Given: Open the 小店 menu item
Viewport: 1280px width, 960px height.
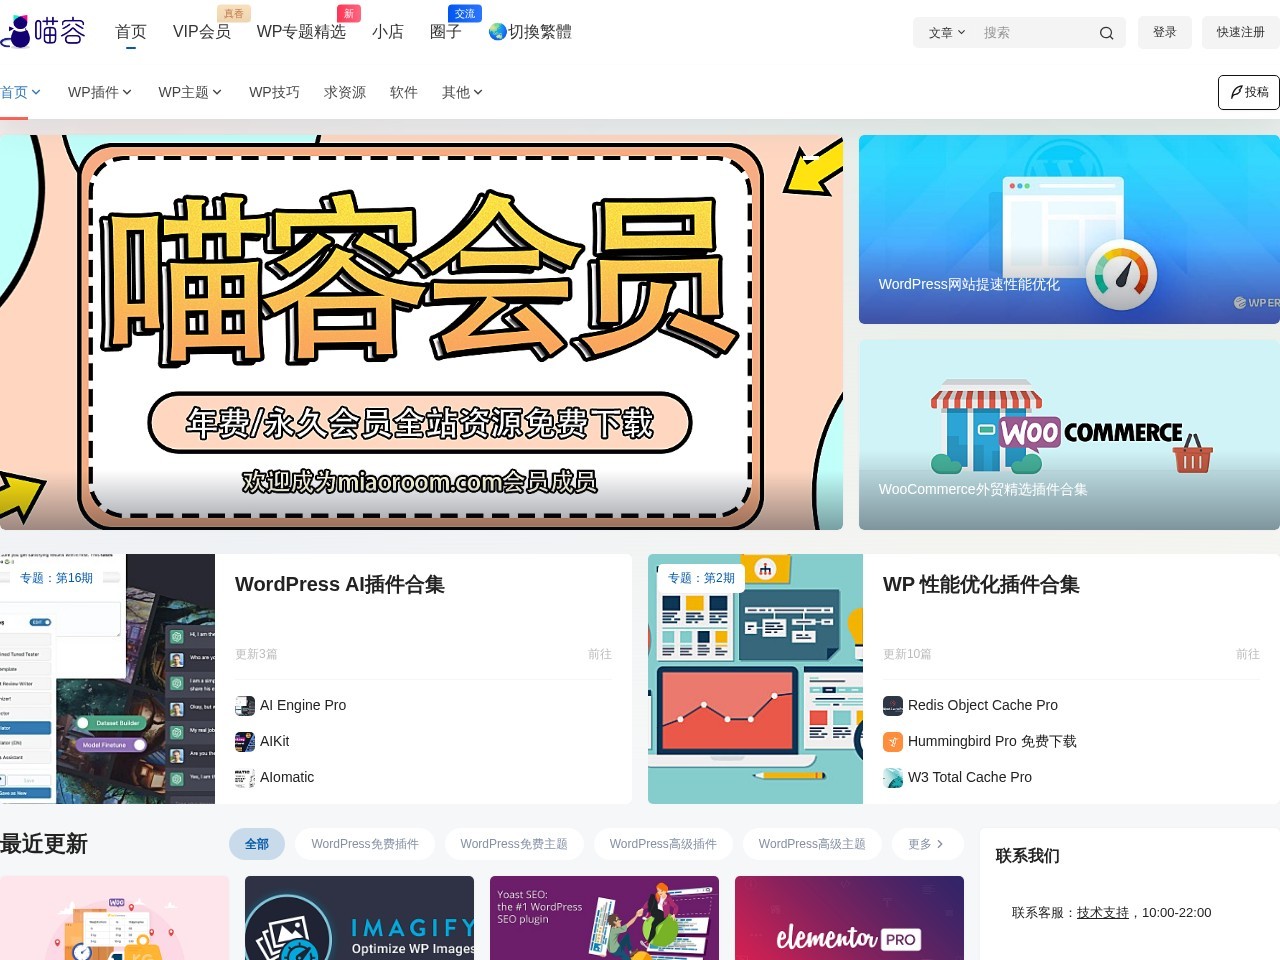Looking at the screenshot, I should pyautogui.click(x=388, y=32).
